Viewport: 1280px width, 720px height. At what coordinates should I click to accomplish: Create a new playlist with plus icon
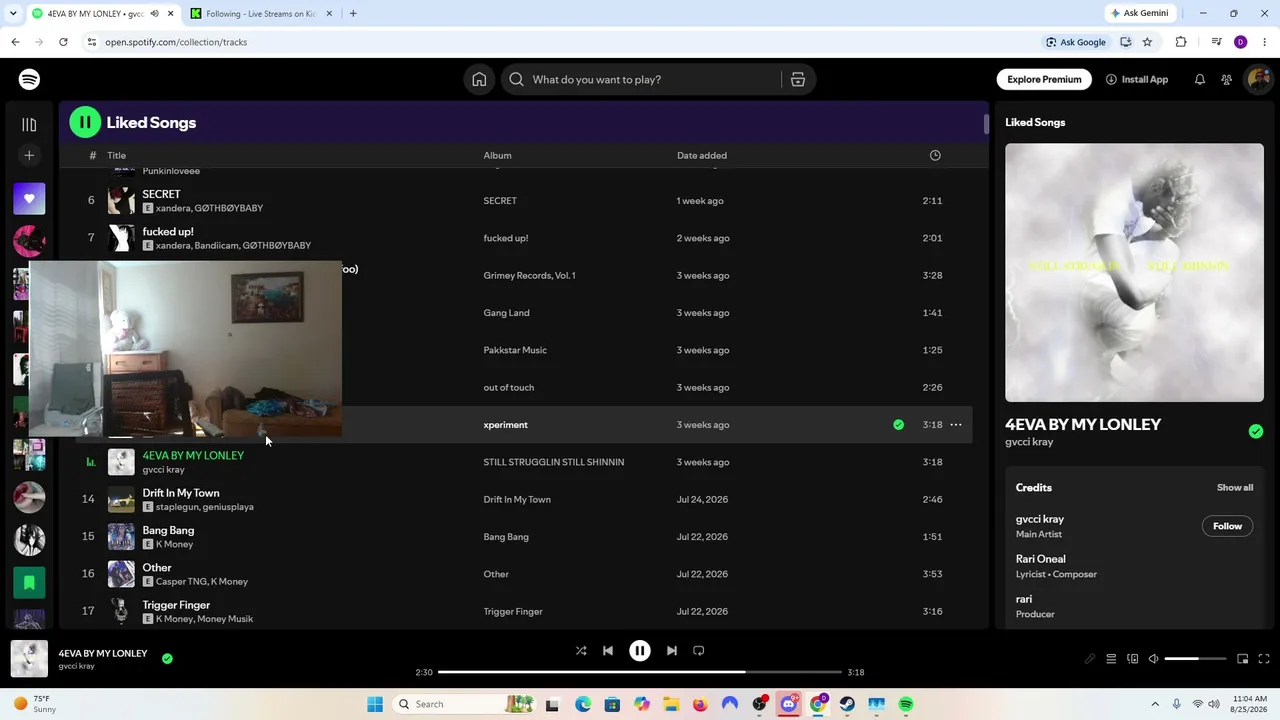point(29,156)
